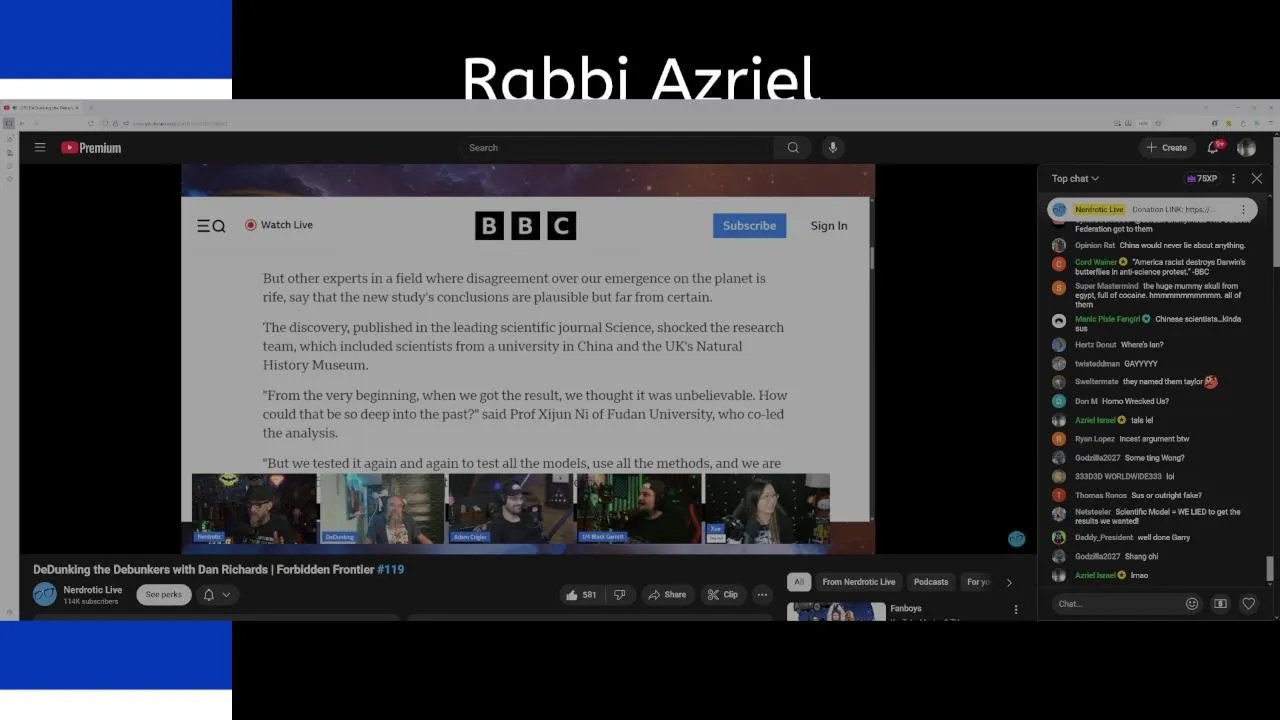Open the account avatar menu
The width and height of the screenshot is (1280, 720).
pyautogui.click(x=1246, y=148)
